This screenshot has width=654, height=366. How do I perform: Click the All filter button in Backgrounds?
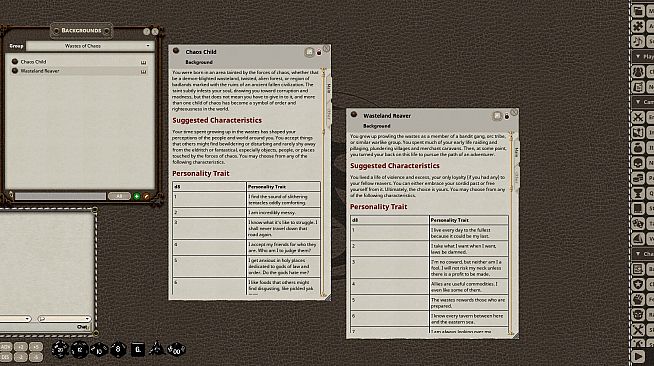point(119,196)
